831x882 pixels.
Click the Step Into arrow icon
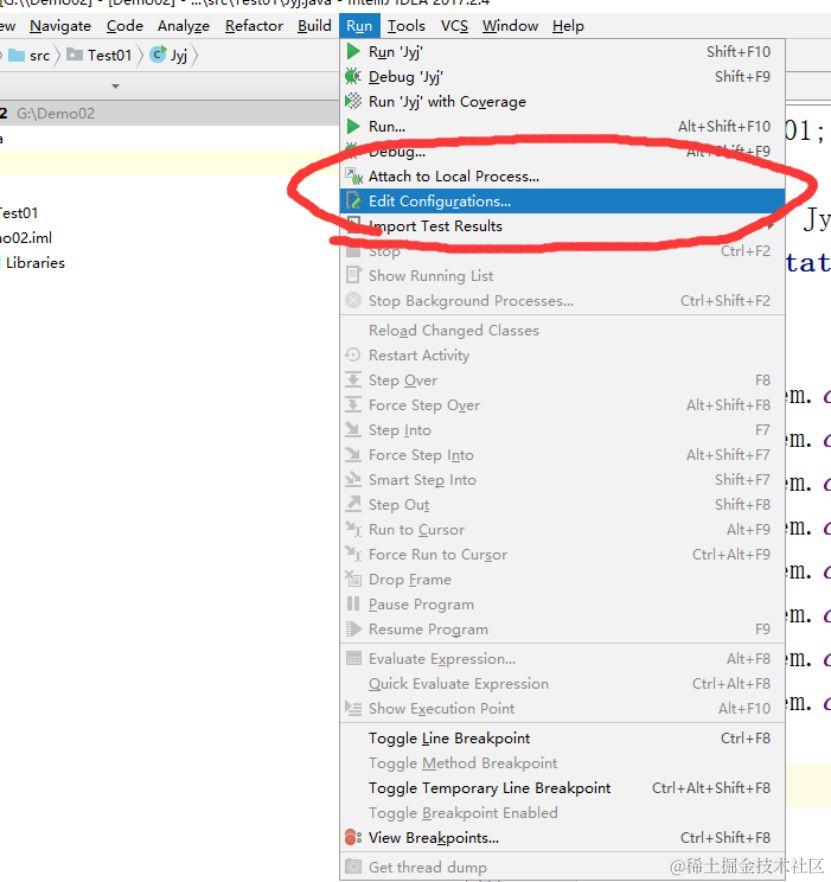[353, 430]
